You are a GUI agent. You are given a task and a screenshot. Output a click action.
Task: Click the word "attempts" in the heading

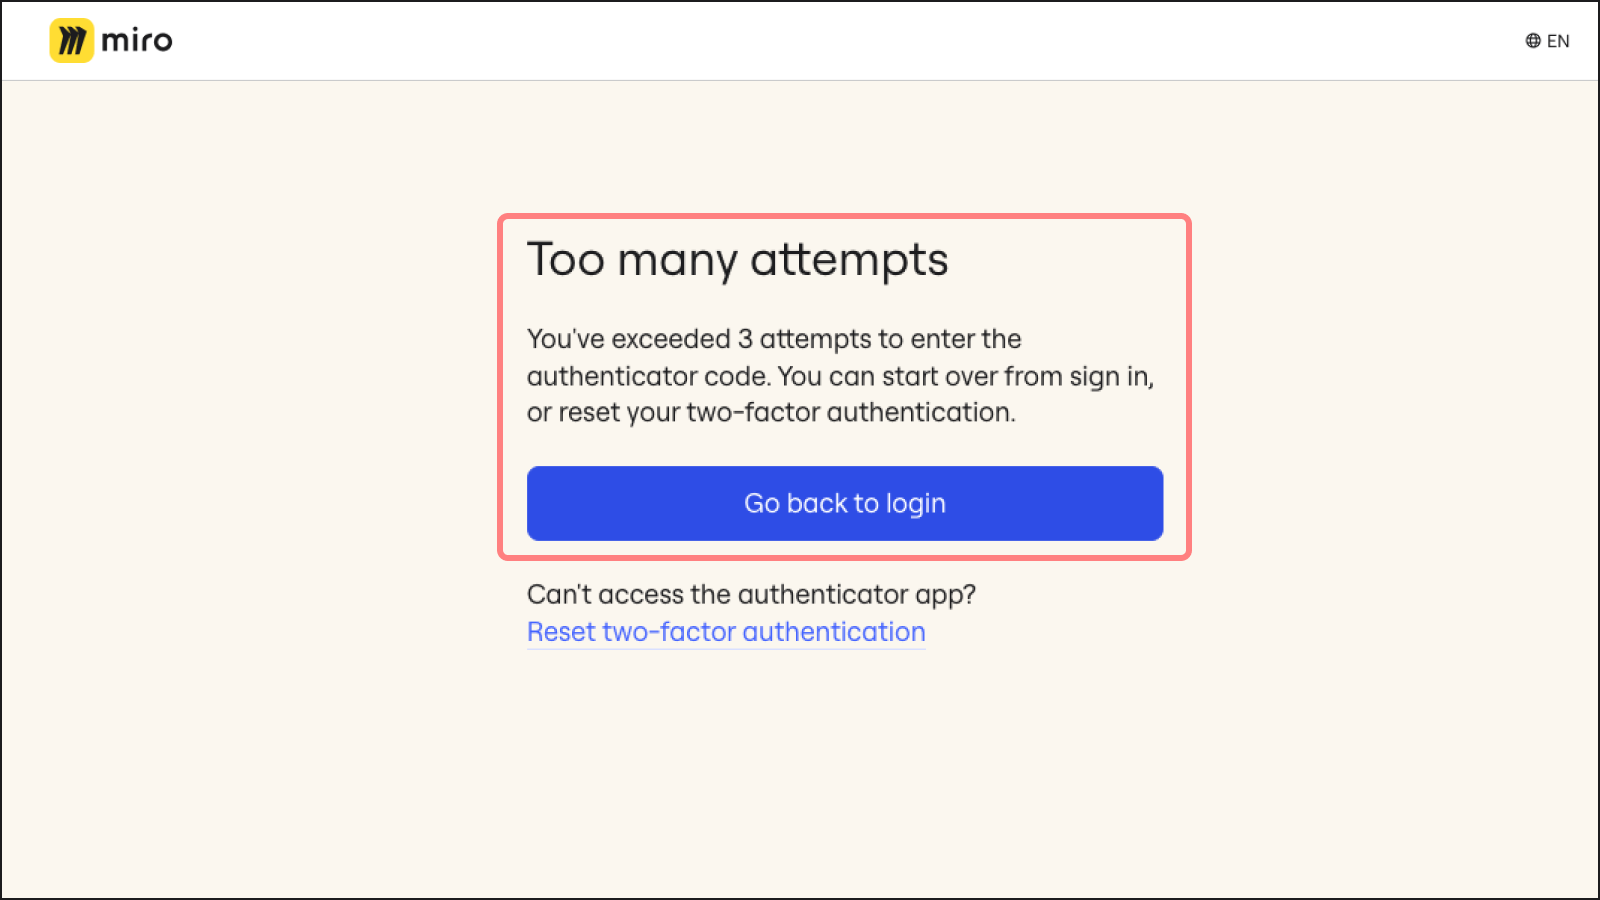(x=849, y=262)
